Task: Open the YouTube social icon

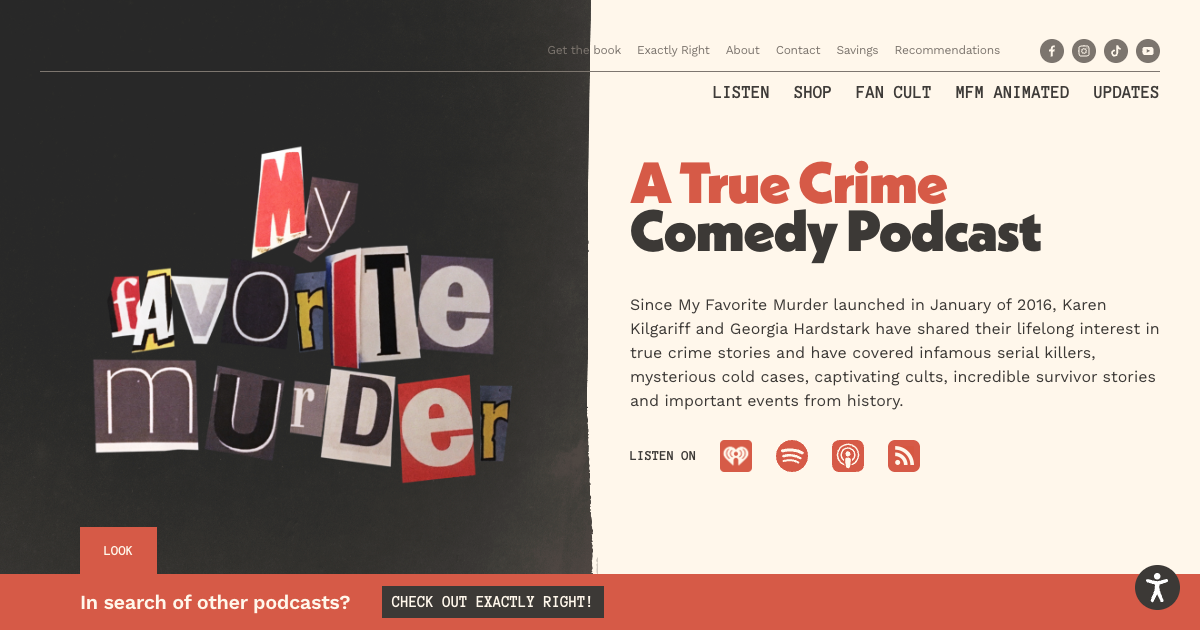Action: (x=1148, y=51)
